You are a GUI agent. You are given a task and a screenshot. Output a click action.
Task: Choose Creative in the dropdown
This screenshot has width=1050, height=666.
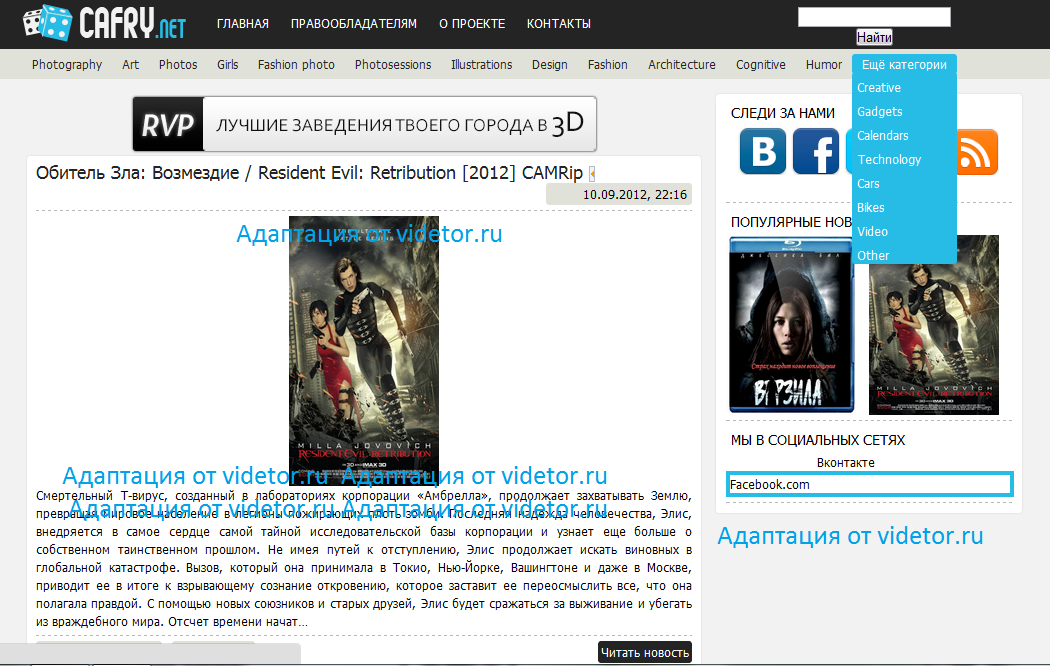[879, 88]
